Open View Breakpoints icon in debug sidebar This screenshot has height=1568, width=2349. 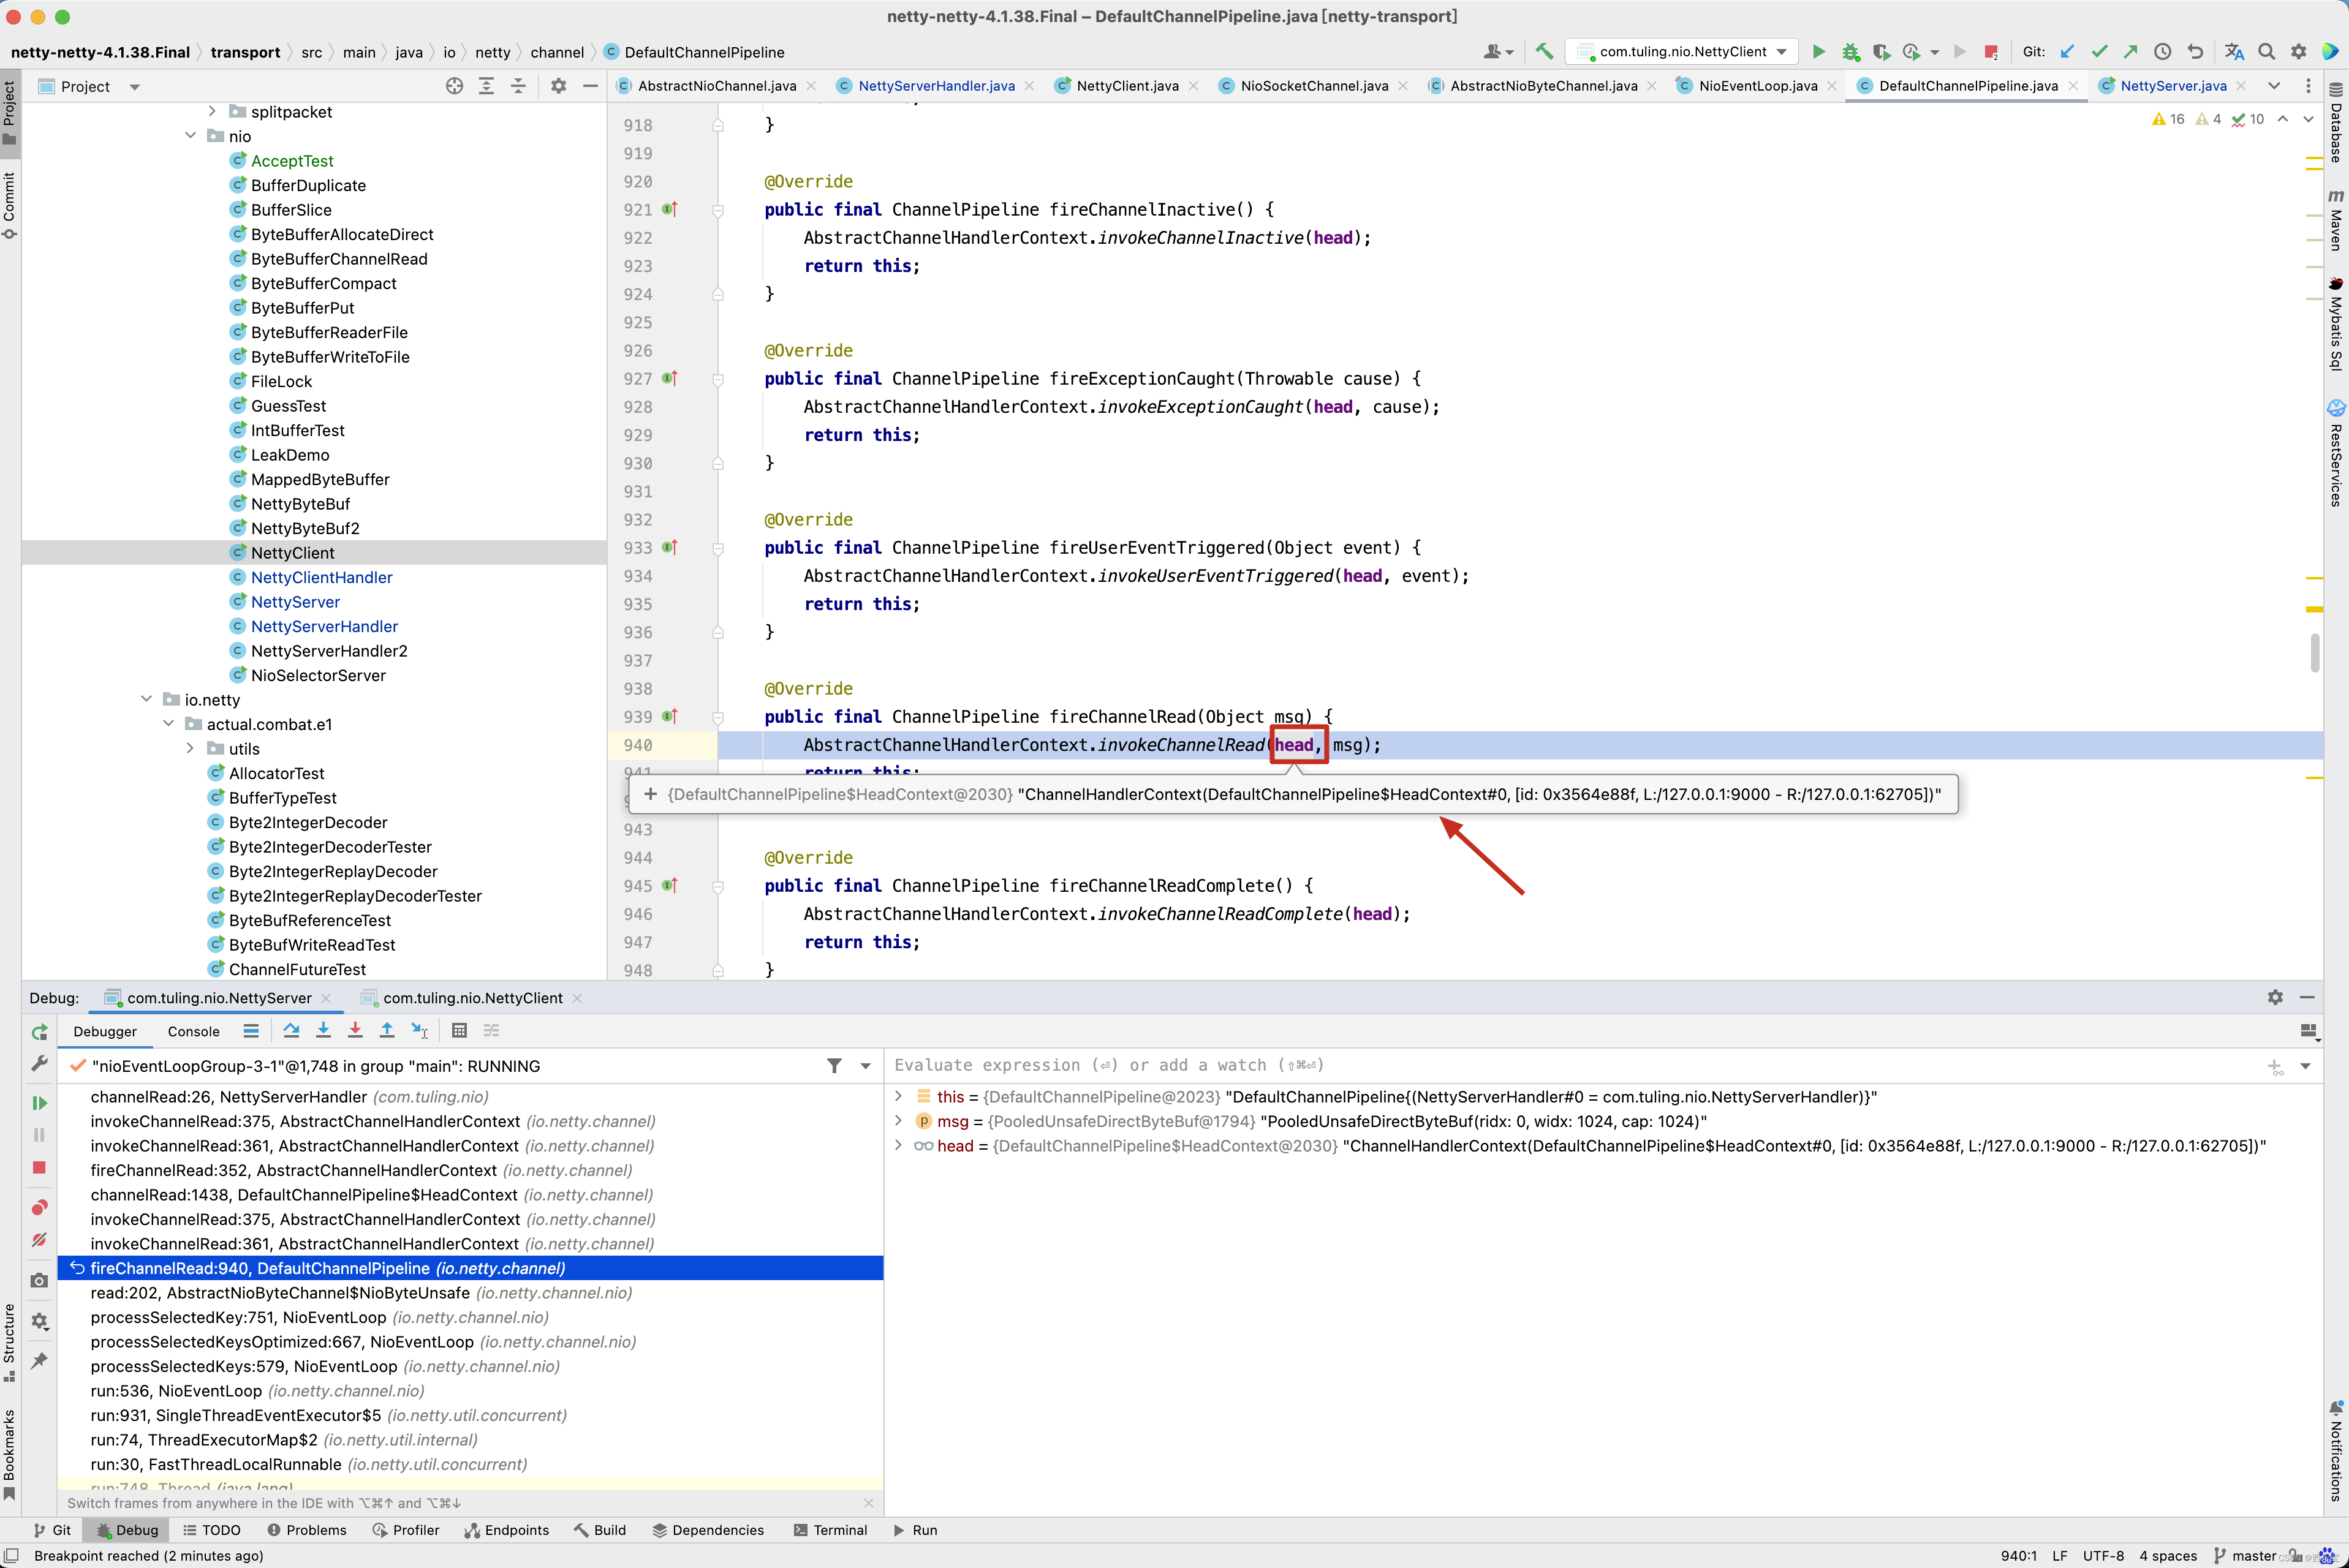click(x=39, y=1208)
